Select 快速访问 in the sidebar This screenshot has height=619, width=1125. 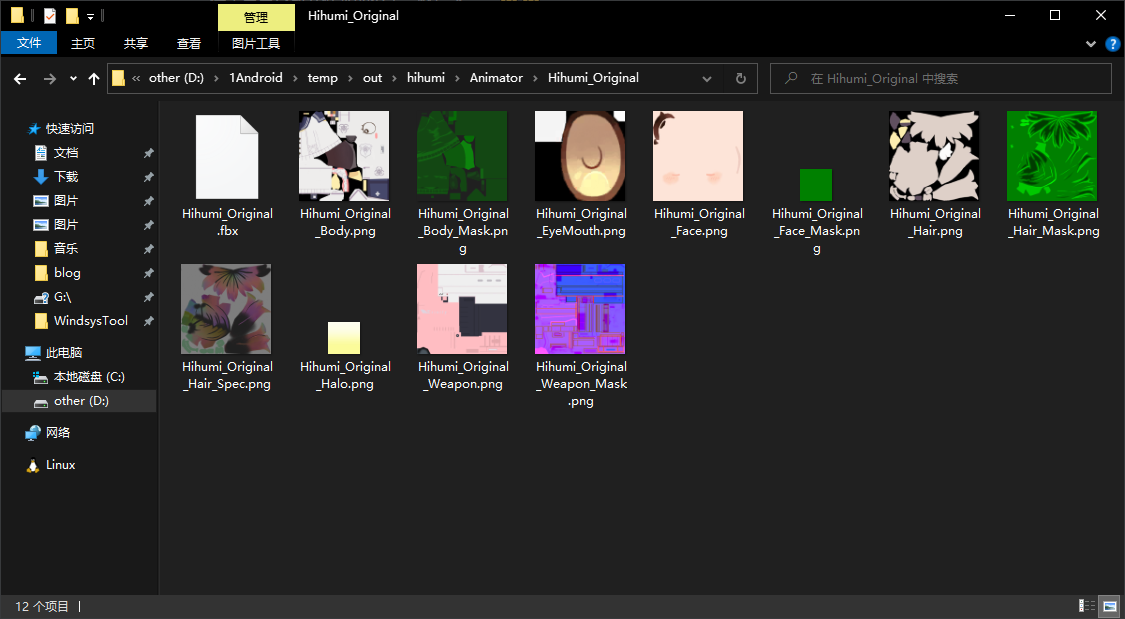tap(70, 129)
